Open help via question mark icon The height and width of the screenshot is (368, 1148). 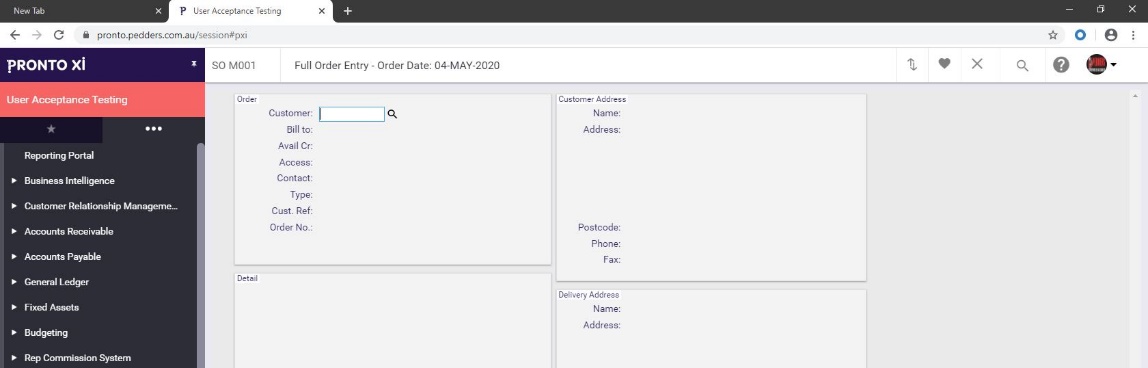click(x=1061, y=64)
